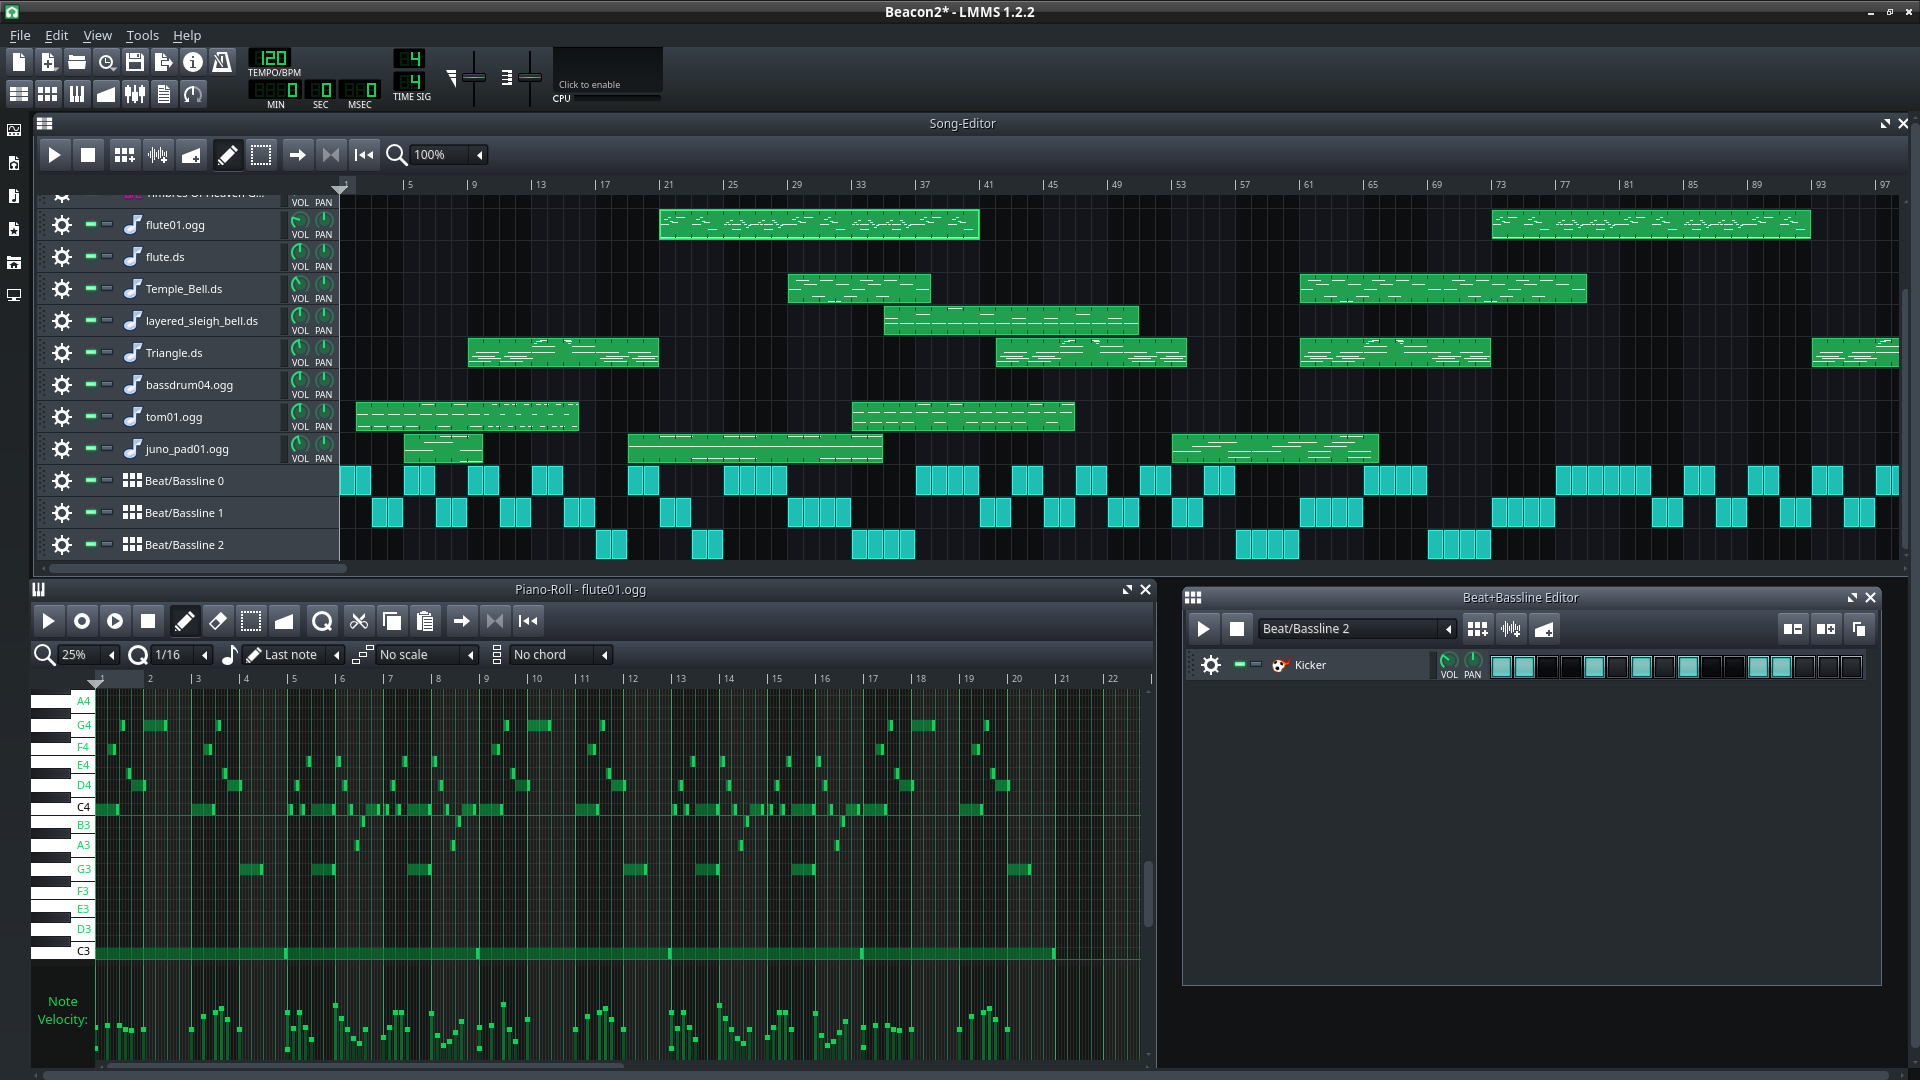
Task: Create a new project
Action: 19,62
